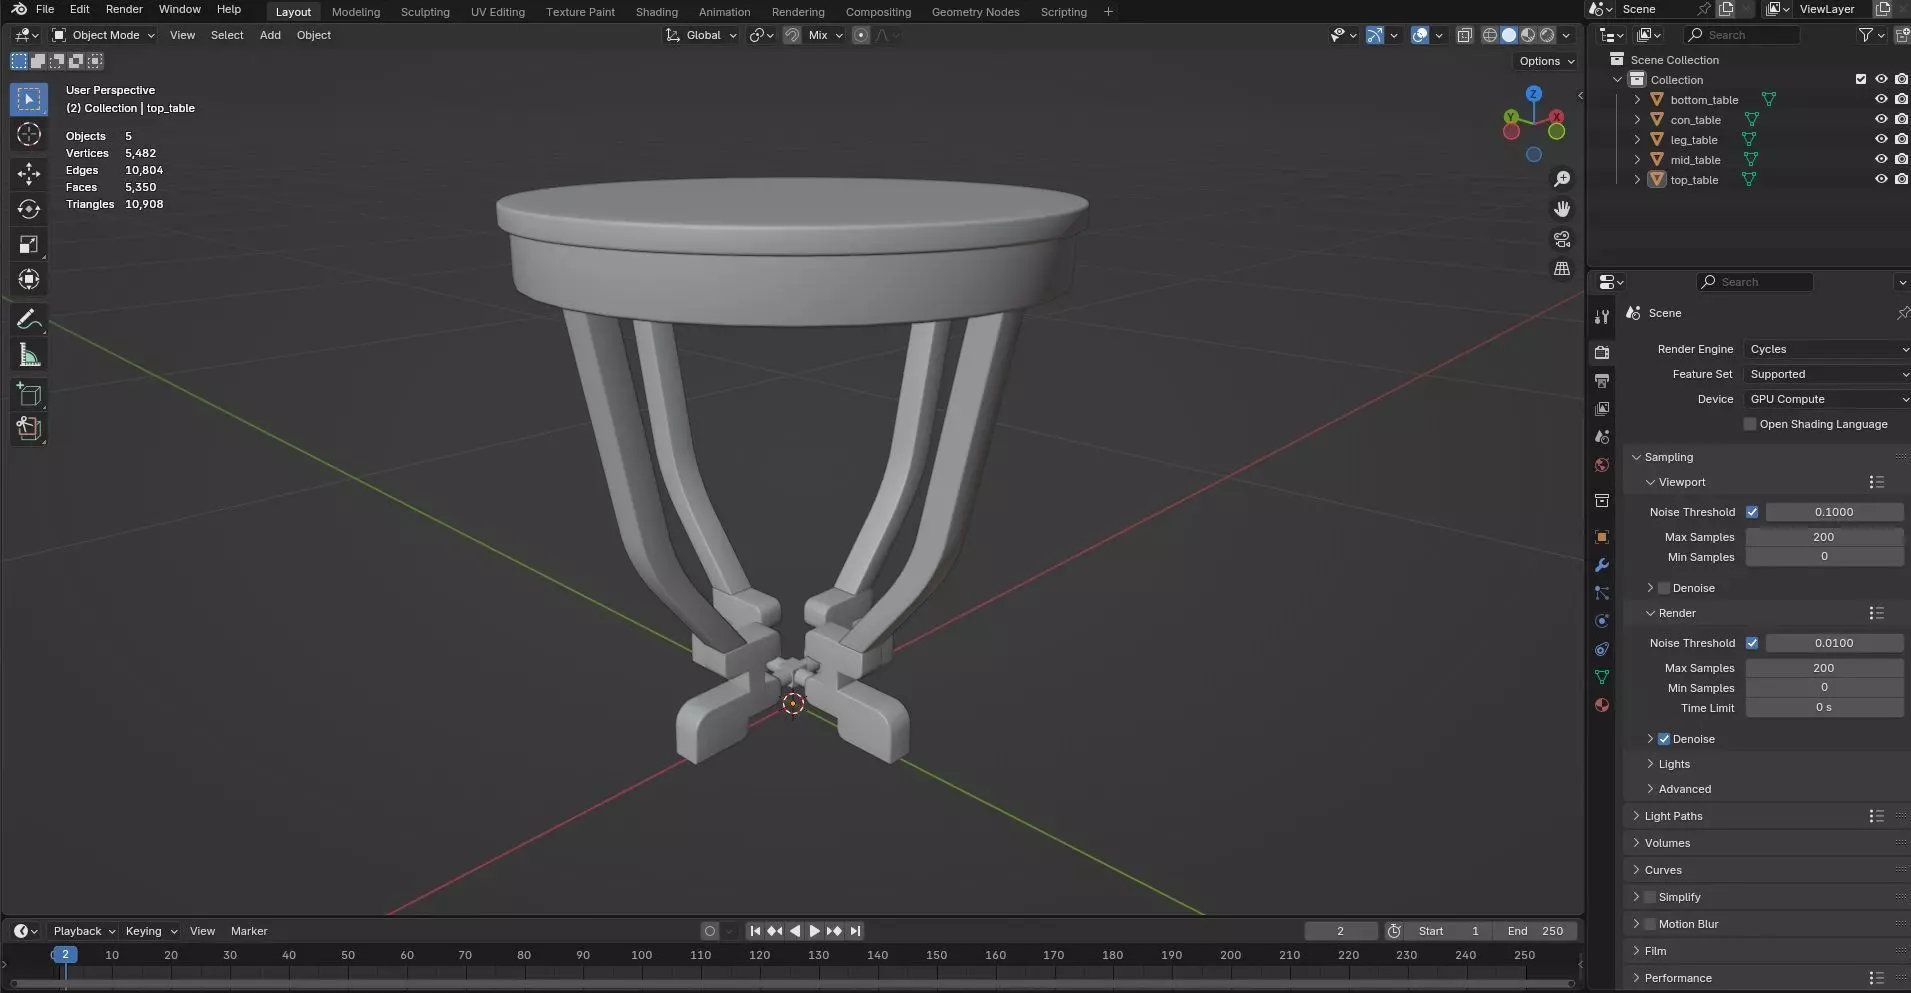Open the Playback popover in timeline
Viewport: 1911px width, 993px height.
click(x=84, y=931)
